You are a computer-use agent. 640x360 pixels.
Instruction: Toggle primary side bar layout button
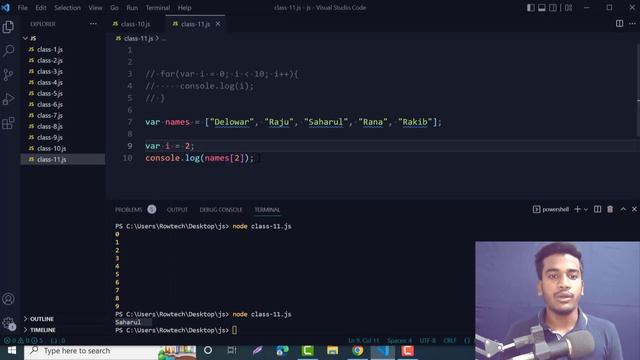(x=531, y=8)
